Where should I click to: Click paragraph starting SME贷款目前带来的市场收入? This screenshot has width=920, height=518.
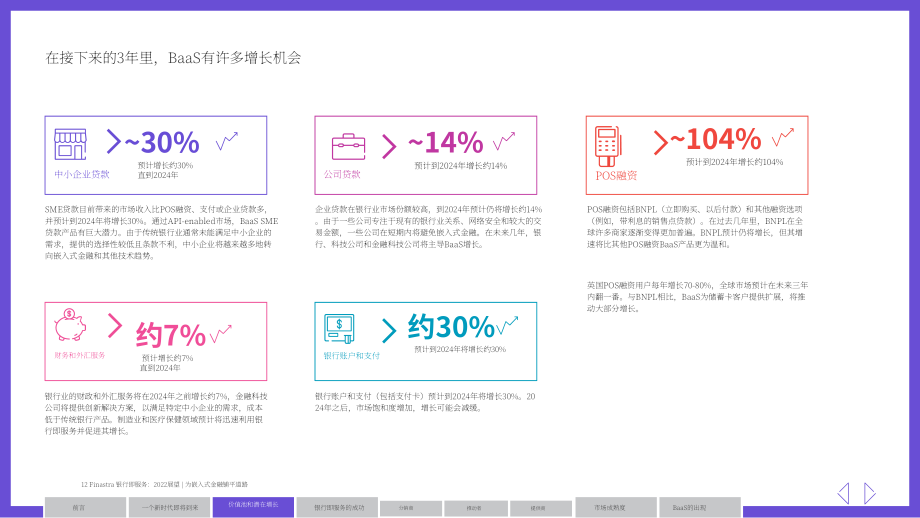pyautogui.click(x=162, y=232)
